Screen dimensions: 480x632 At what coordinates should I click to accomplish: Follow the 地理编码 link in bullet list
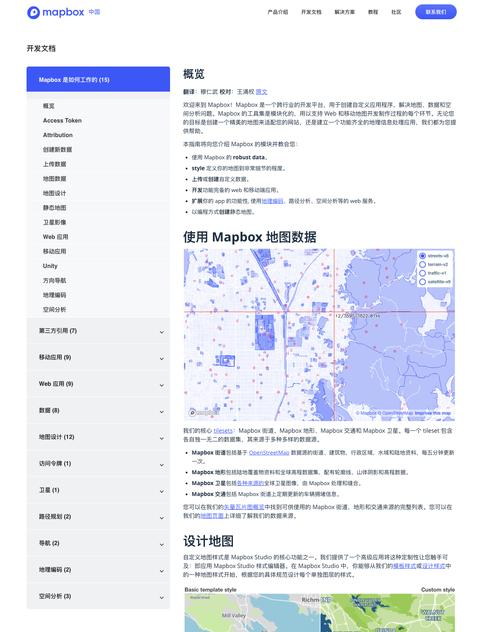[272, 201]
